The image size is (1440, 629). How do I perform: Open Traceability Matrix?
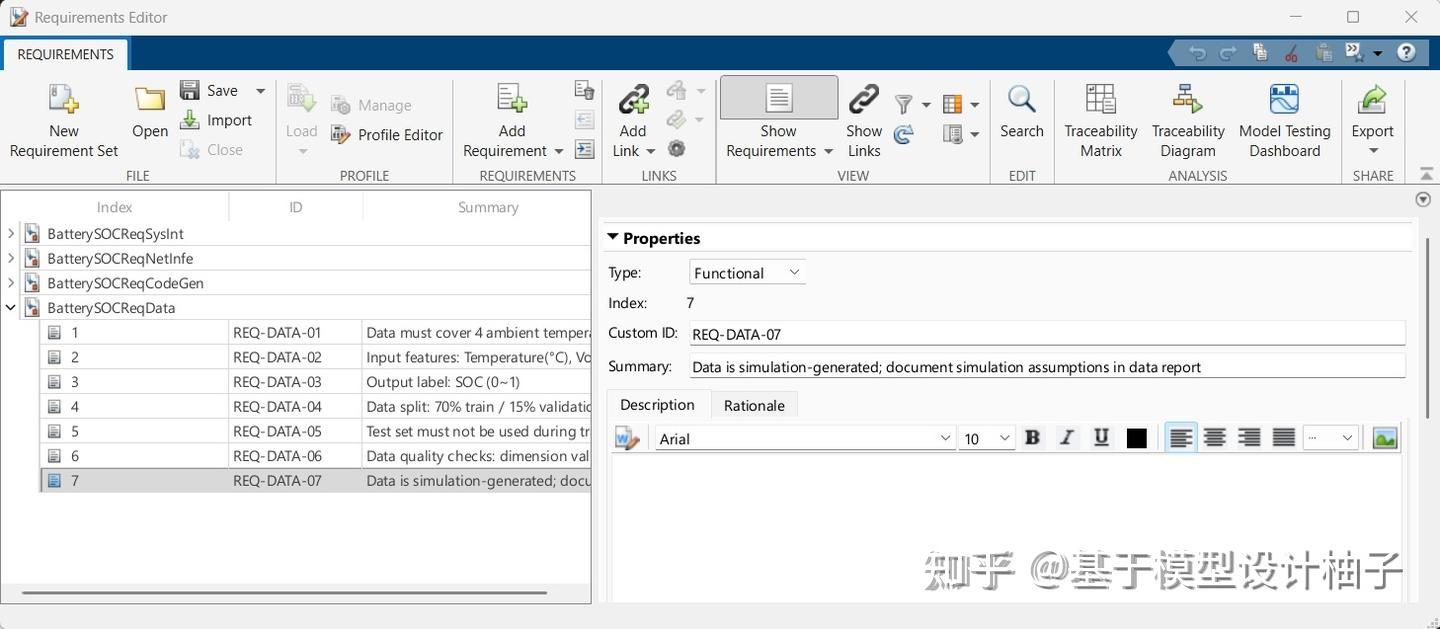tap(1100, 120)
